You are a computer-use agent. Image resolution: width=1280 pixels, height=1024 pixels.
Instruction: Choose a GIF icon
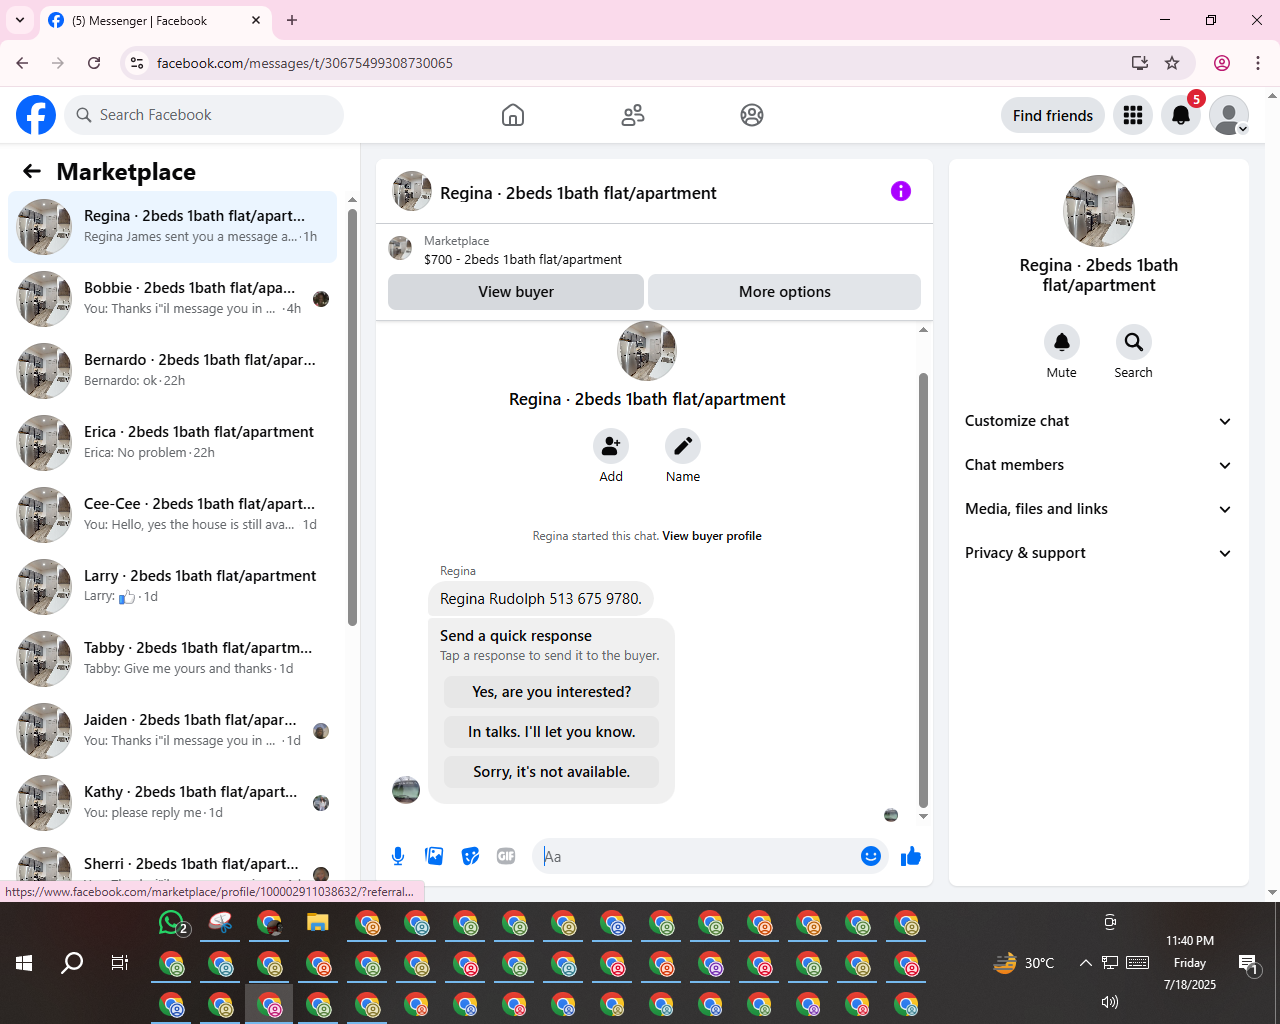pyautogui.click(x=506, y=856)
